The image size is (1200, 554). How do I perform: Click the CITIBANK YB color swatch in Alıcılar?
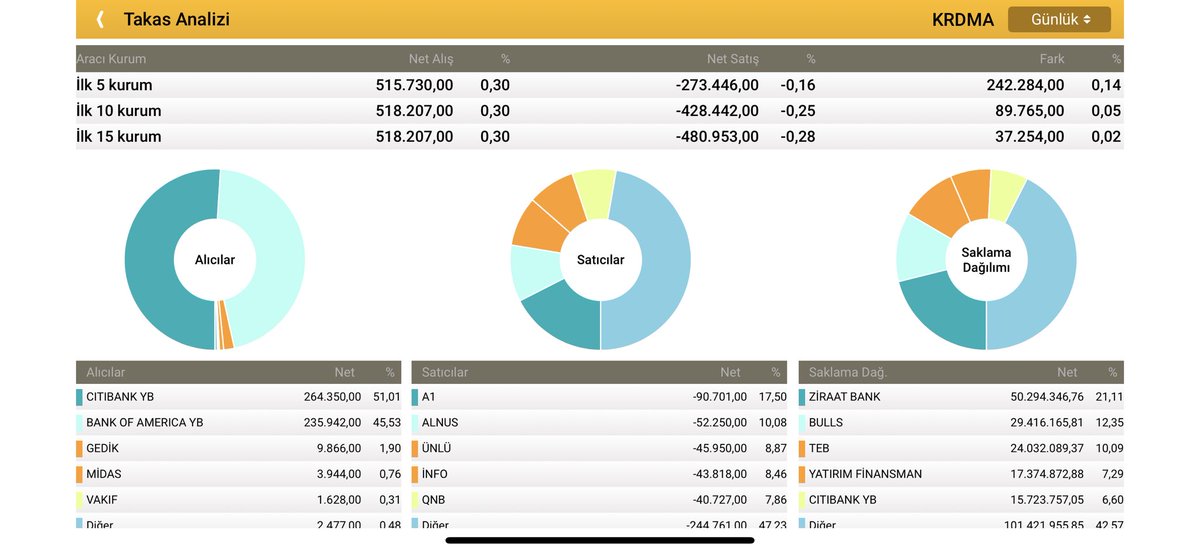coord(79,397)
